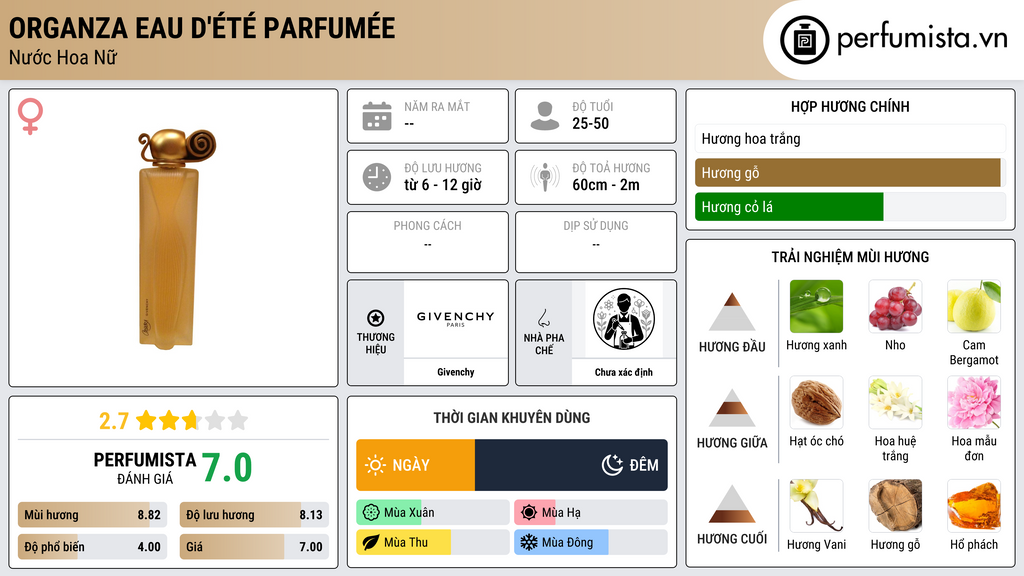Image resolution: width=1024 pixels, height=576 pixels.
Task: Click the dark Đêm time segment
Action: click(571, 465)
